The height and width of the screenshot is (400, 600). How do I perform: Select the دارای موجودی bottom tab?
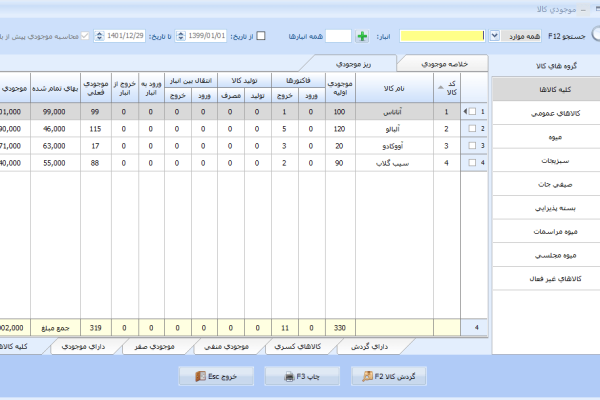[x=83, y=347]
